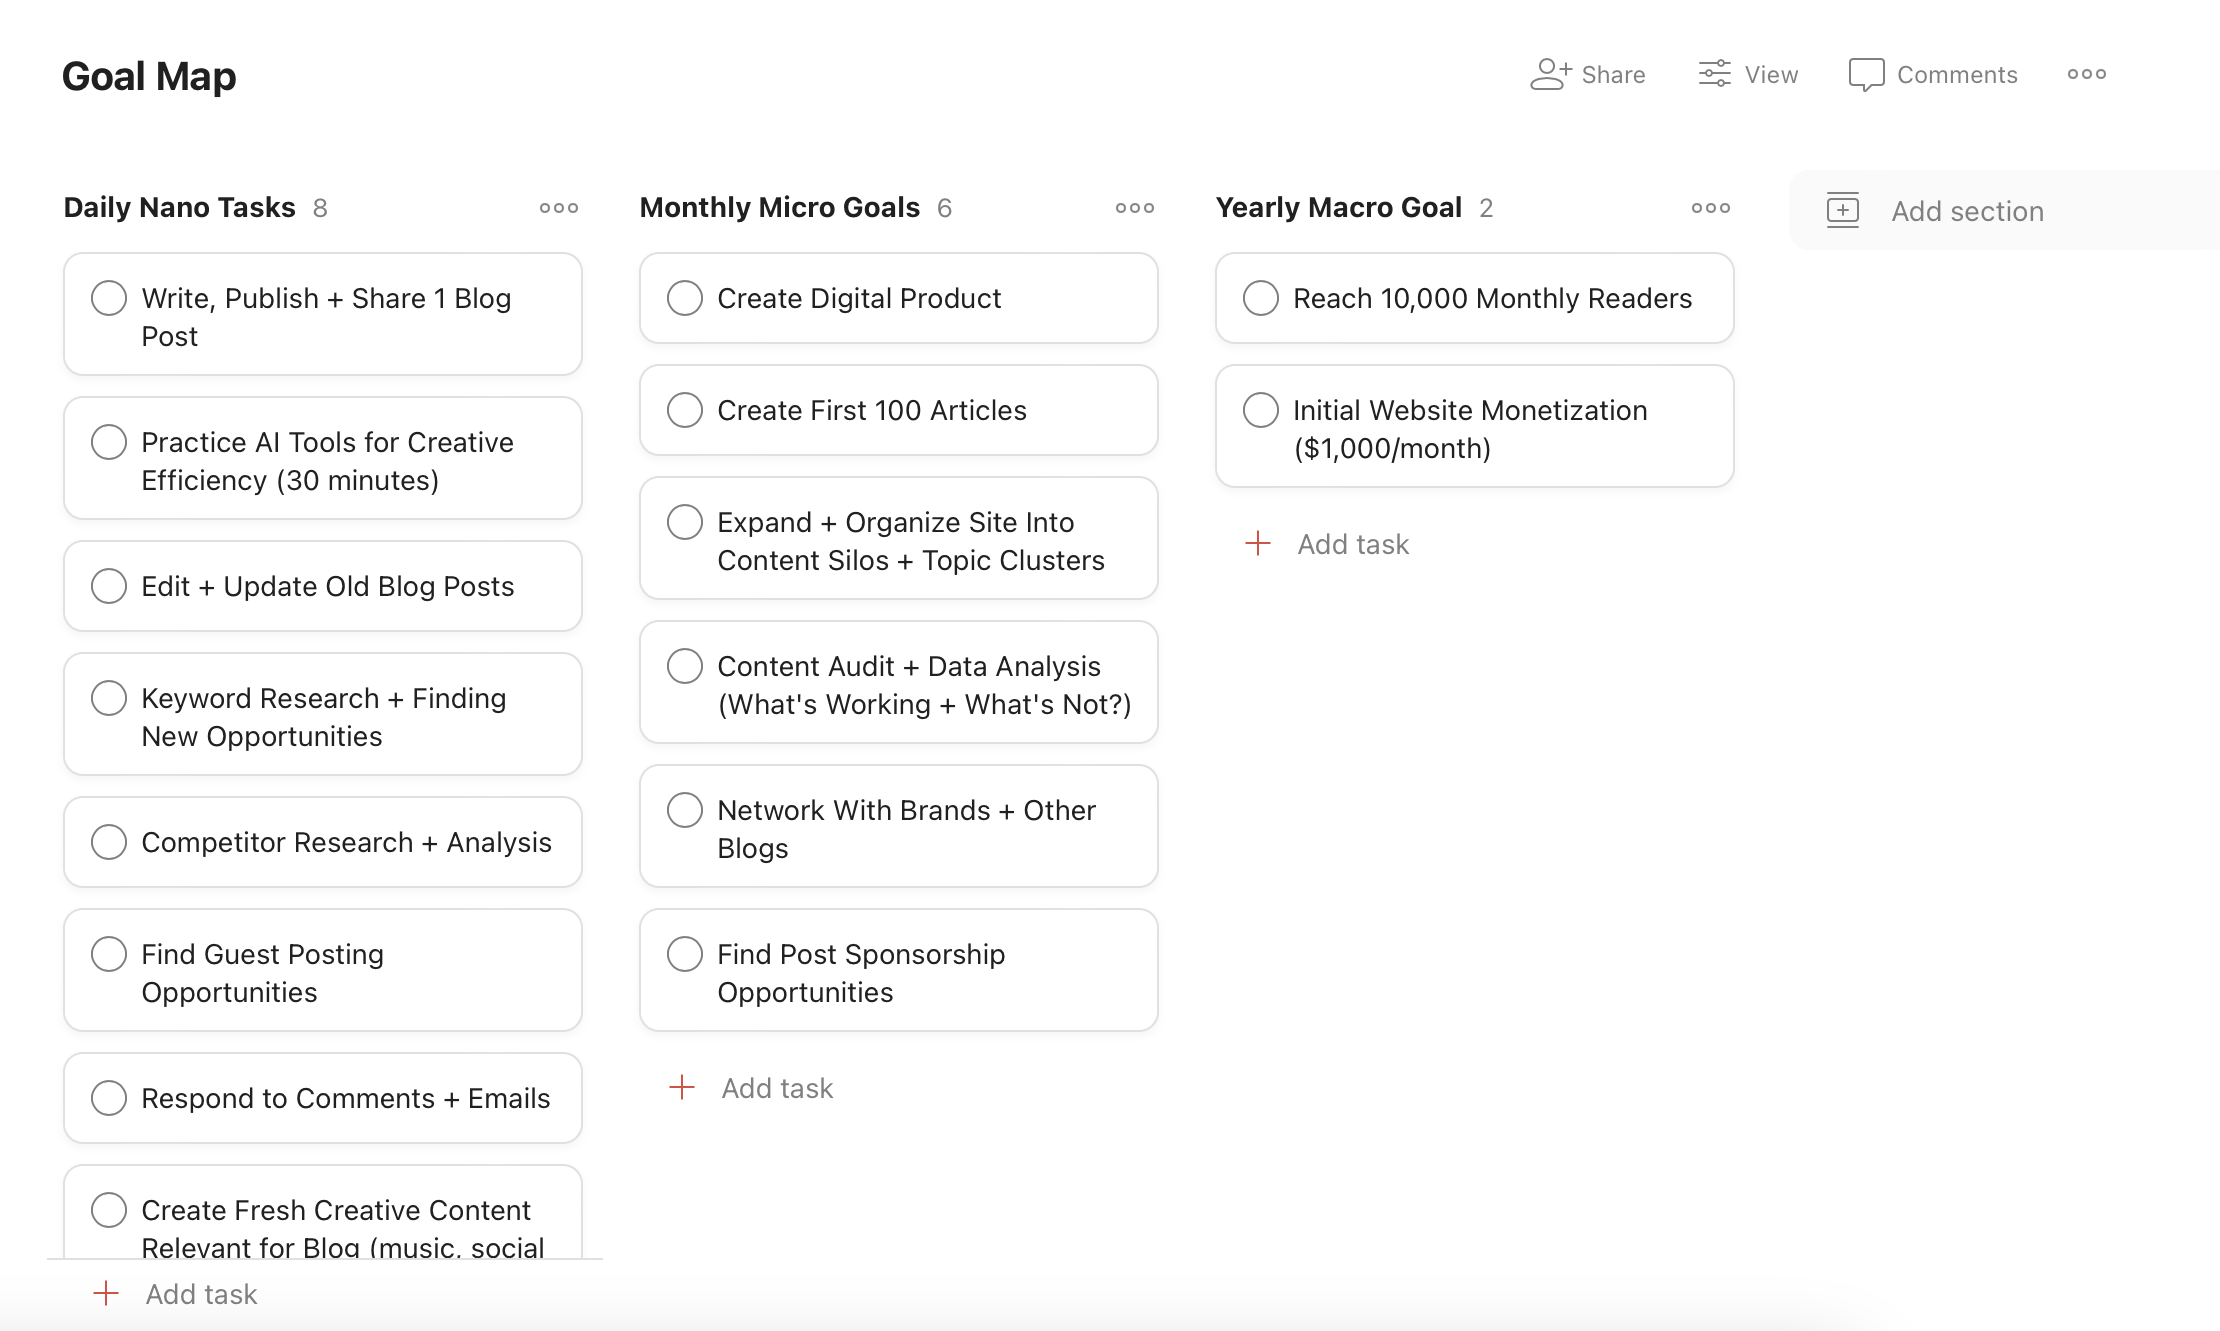Open the Comments speech bubble icon

click(1866, 74)
